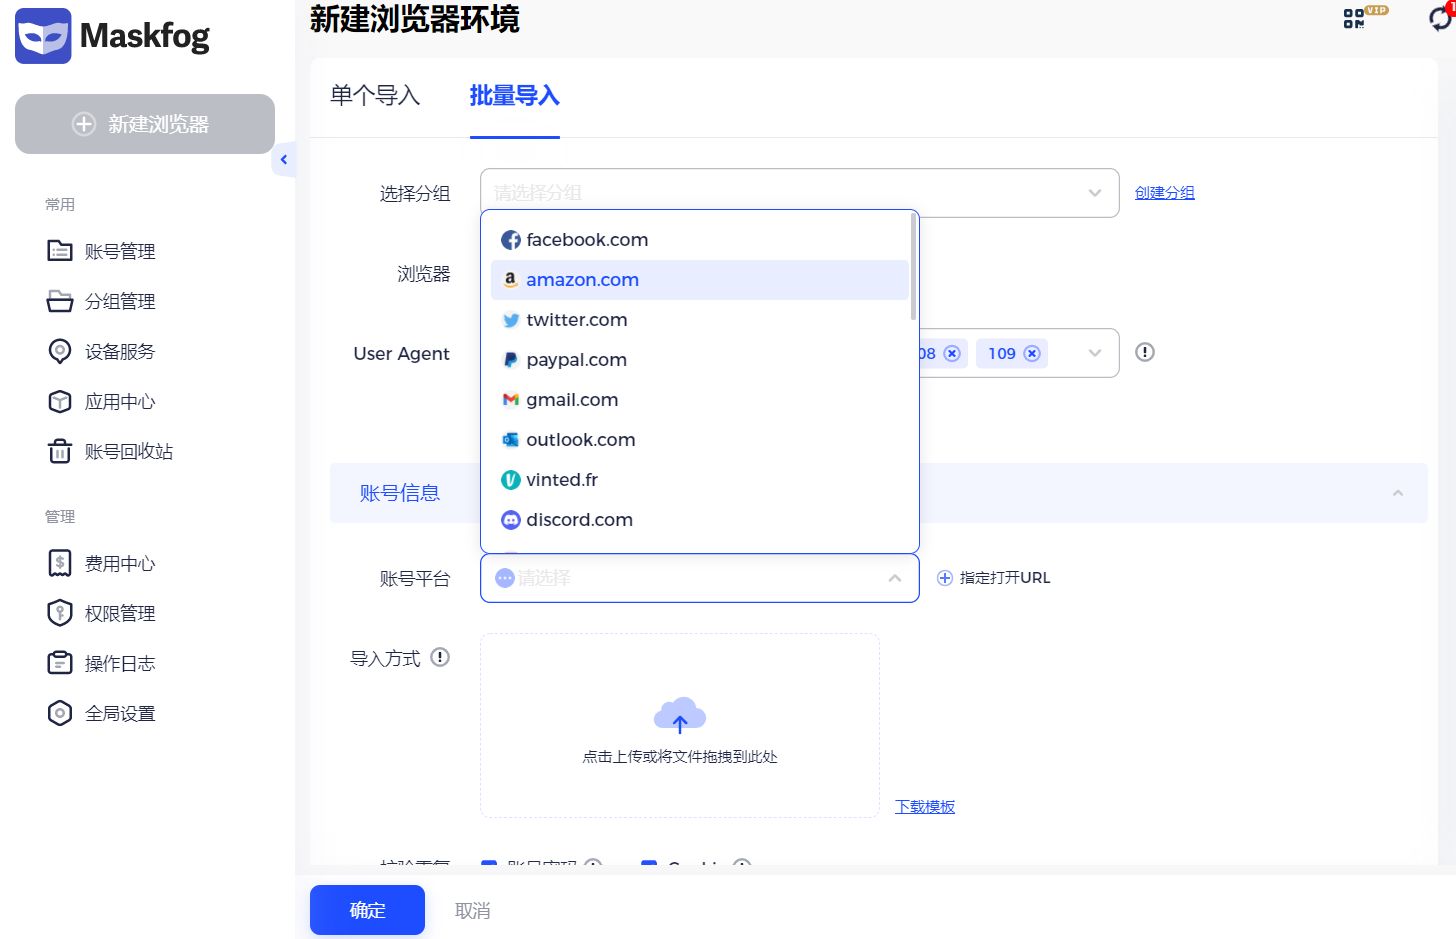Open the 选择分组 dropdown
1456x939 pixels.
pos(799,193)
